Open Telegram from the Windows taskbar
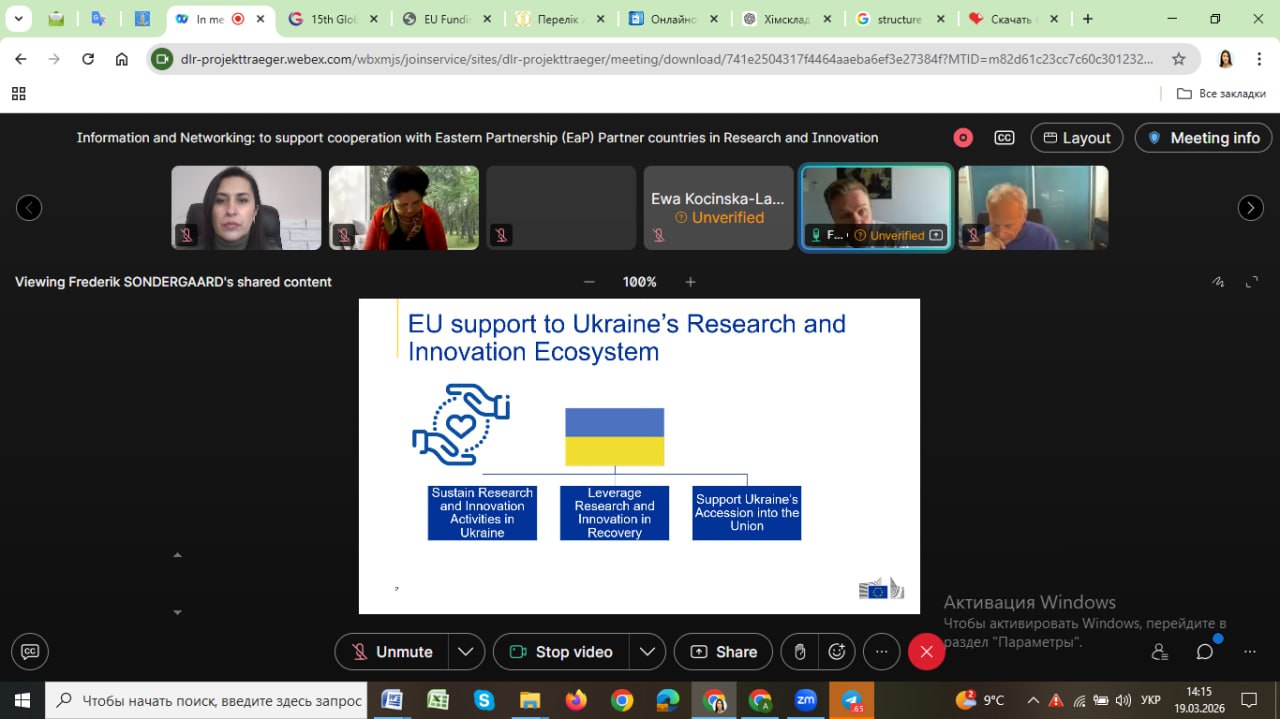 851,700
